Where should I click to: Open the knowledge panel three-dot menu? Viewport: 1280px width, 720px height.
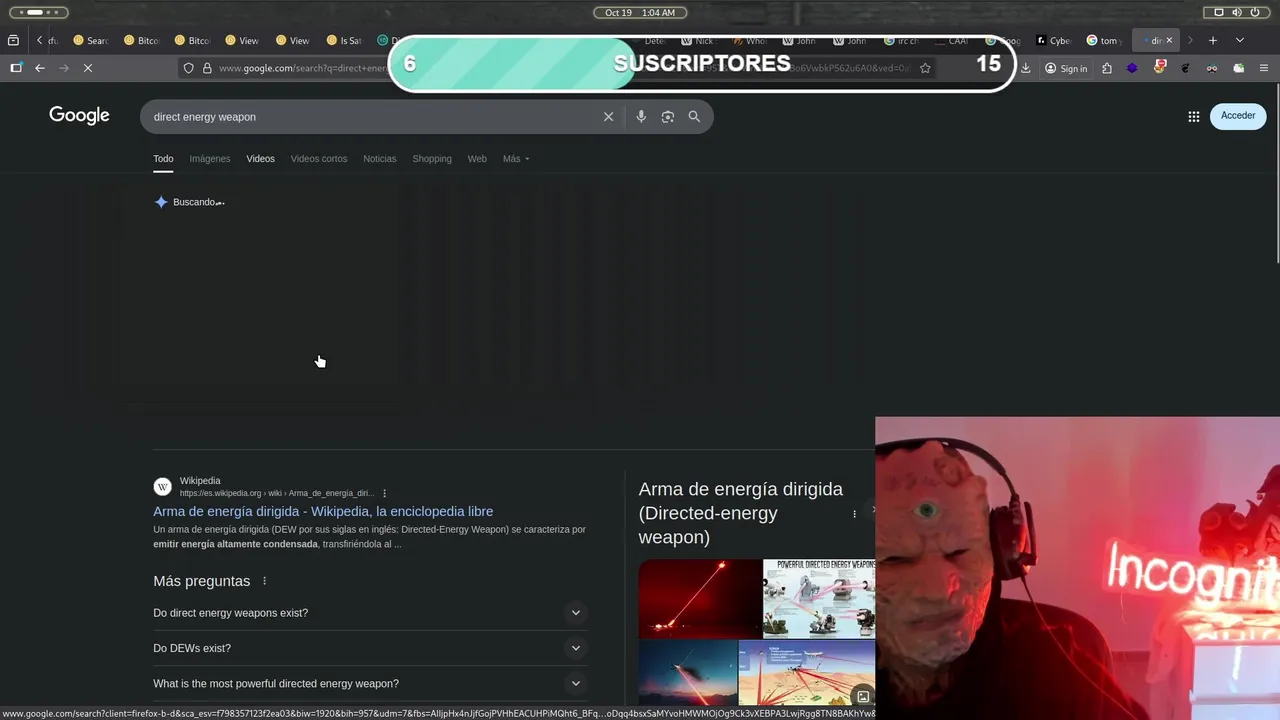[854, 514]
